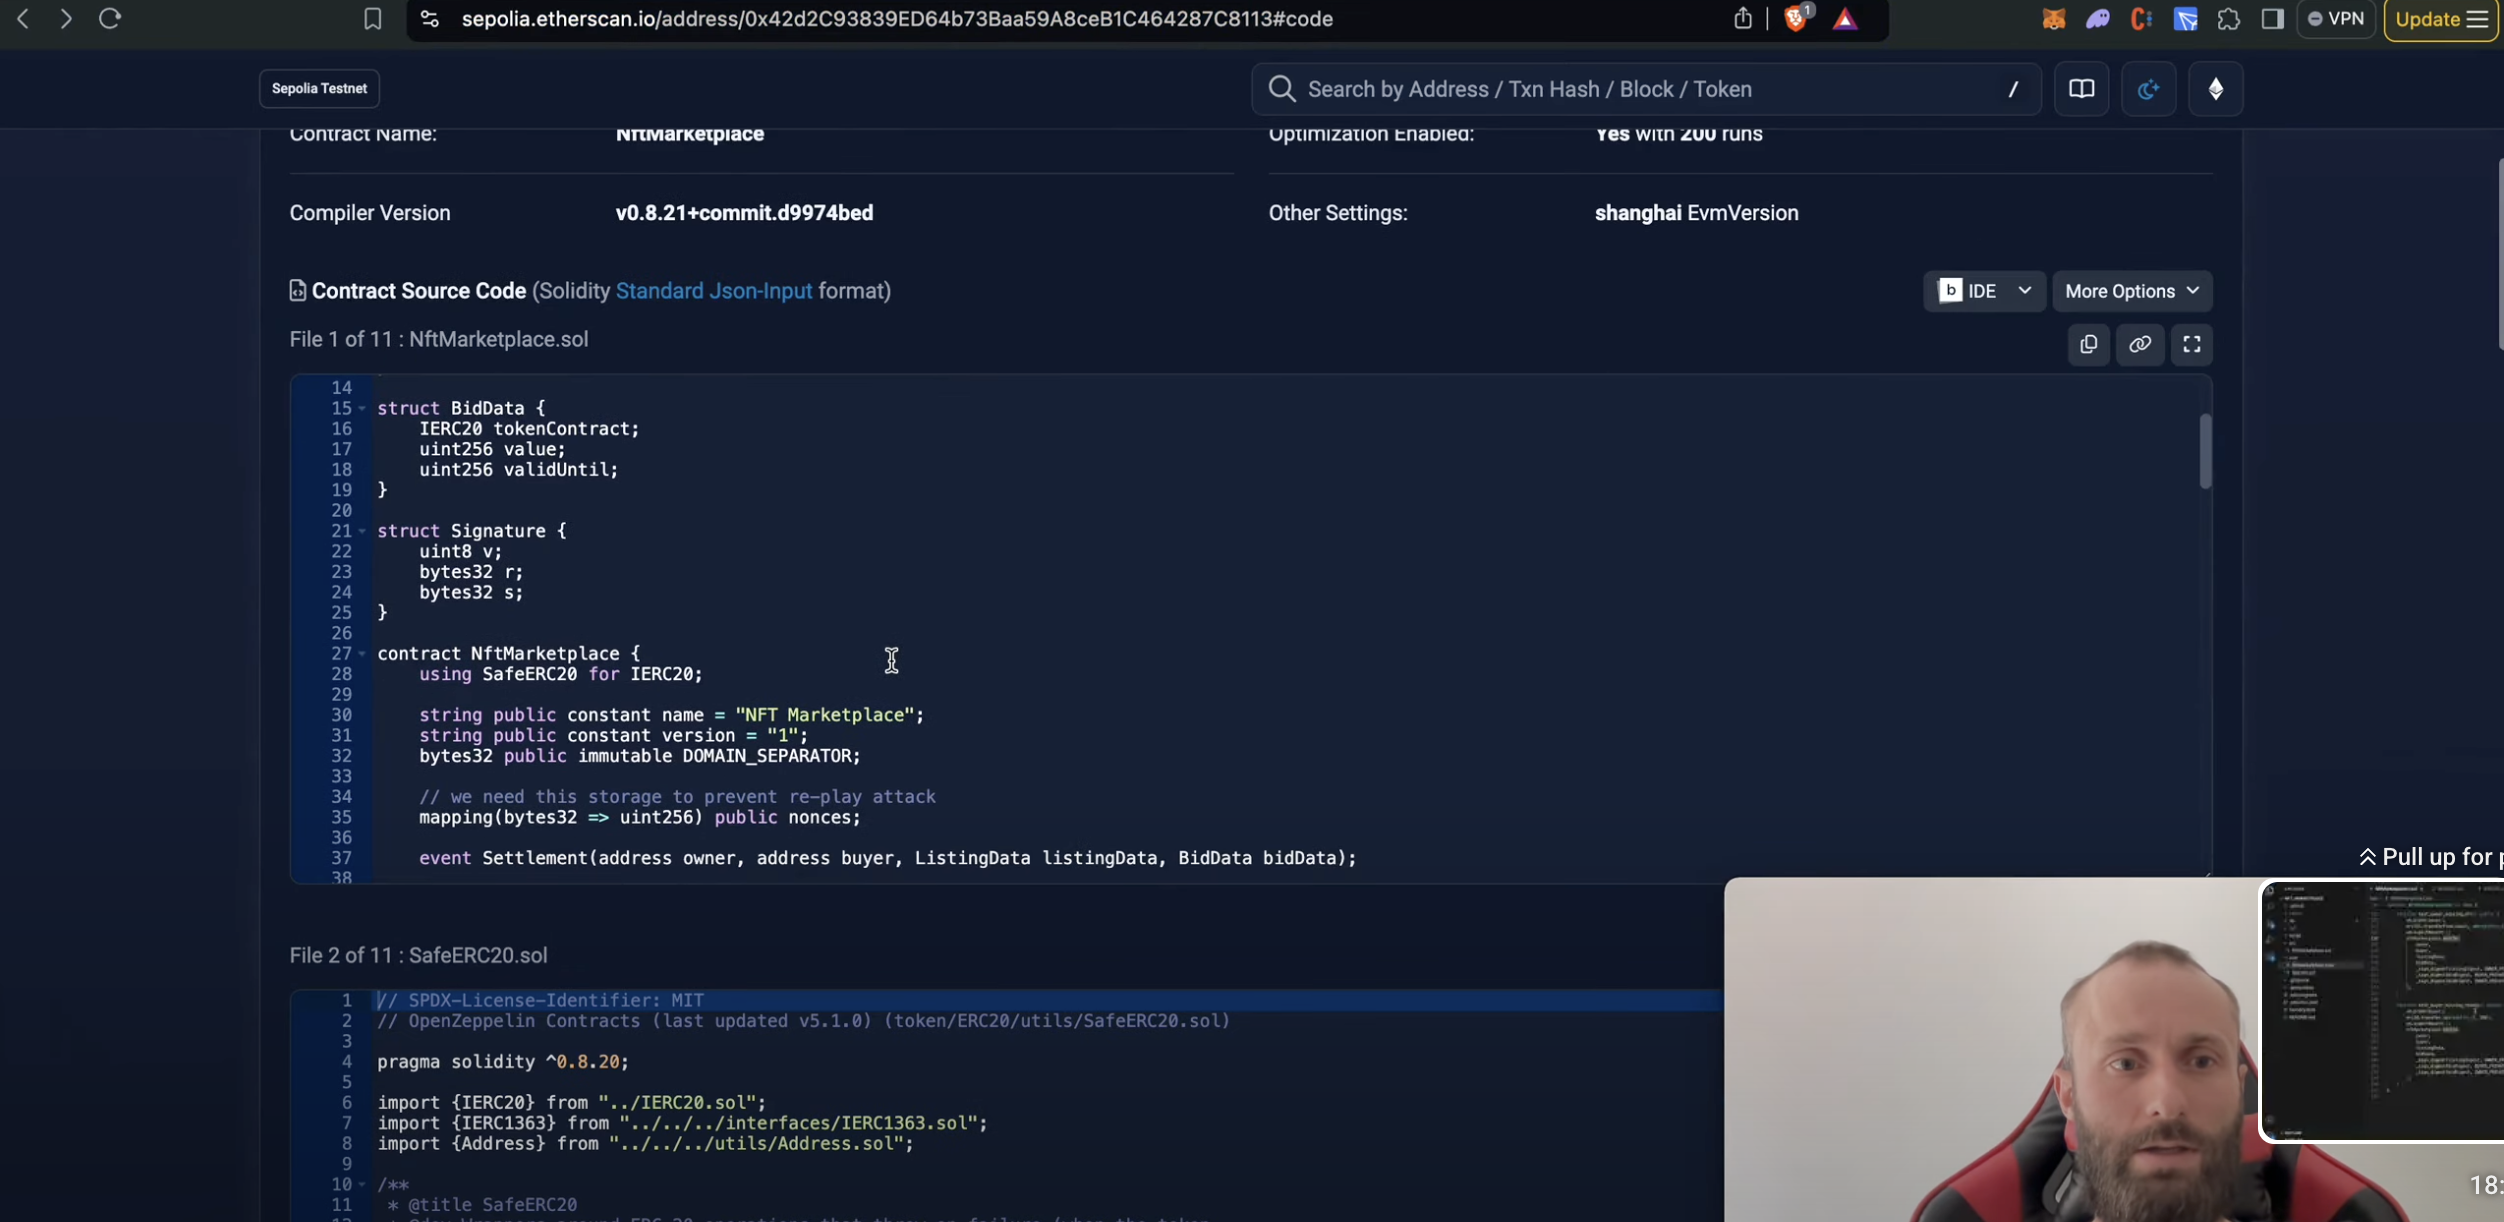Open site settings icon in address bar
The image size is (2504, 1222).
430,18
